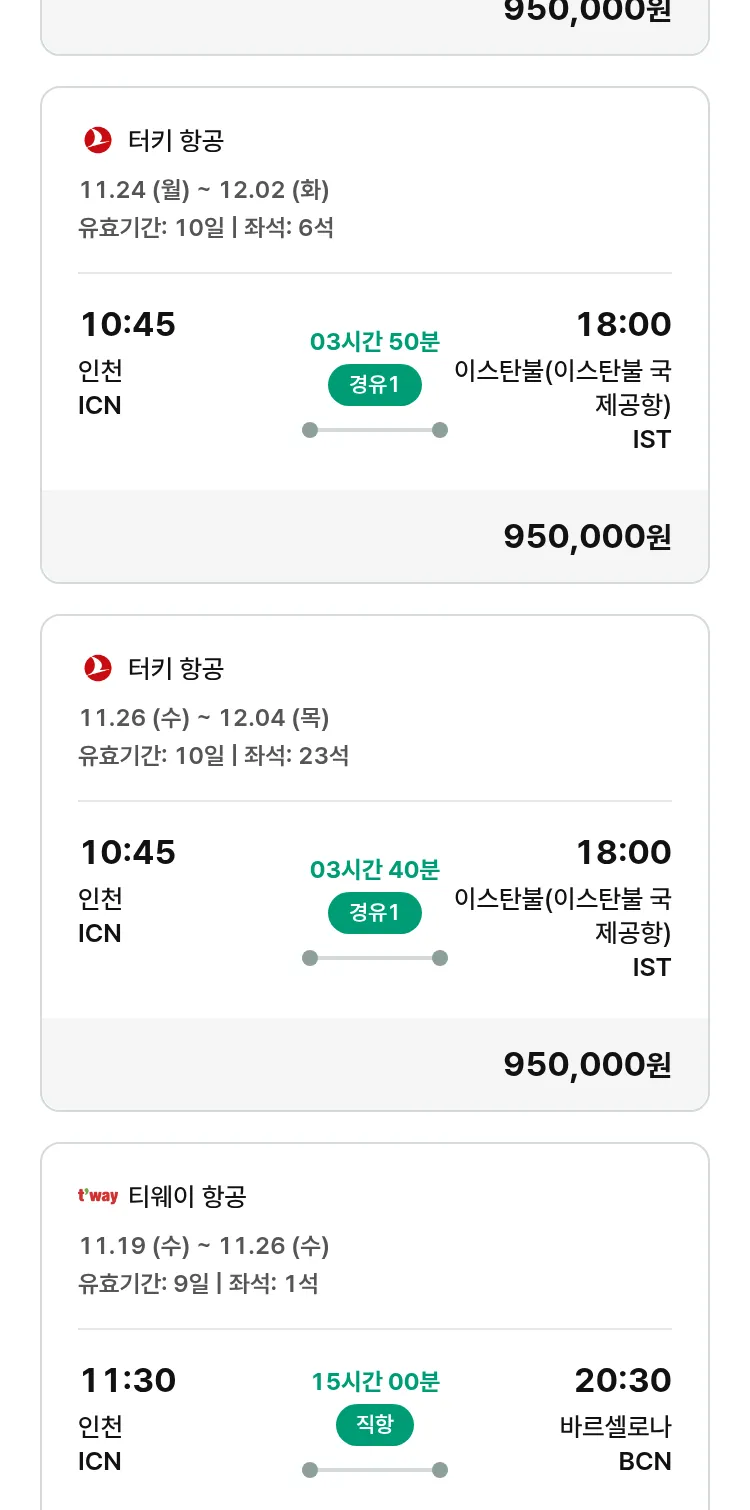This screenshot has width=750, height=1510.
Task: Click 유효기간: 9일 | 좌석: 1석 info
Action: click(x=198, y=1283)
